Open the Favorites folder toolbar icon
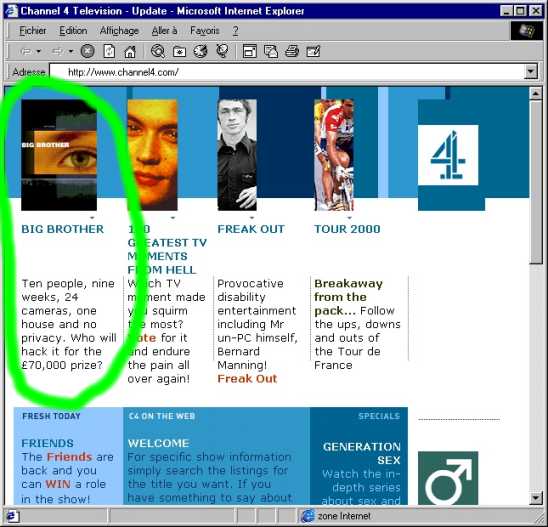The width and height of the screenshot is (548, 527). [179, 51]
